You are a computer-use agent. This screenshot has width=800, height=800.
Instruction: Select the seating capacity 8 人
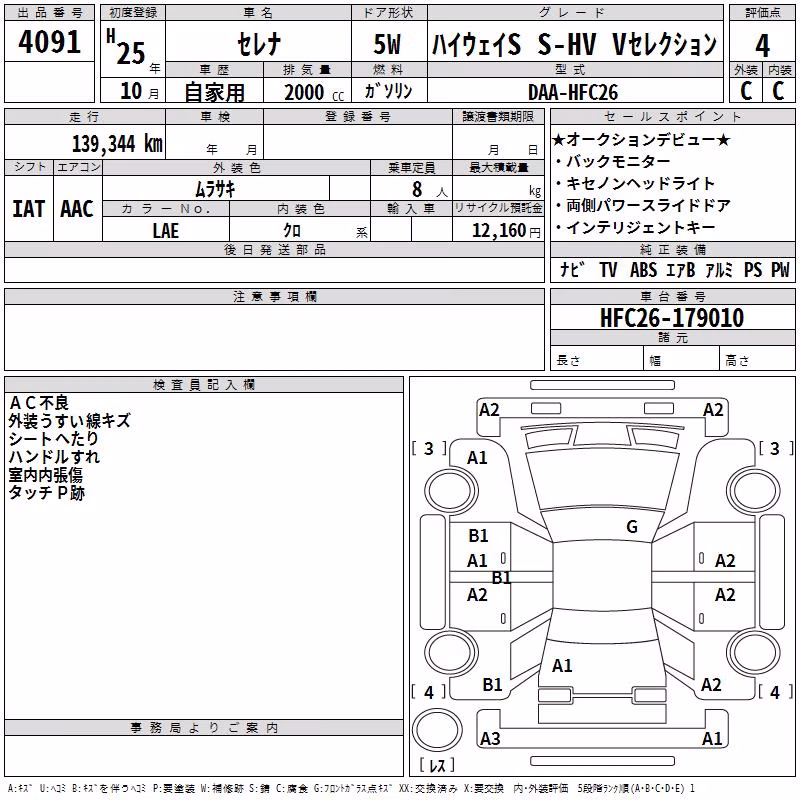click(x=430, y=189)
